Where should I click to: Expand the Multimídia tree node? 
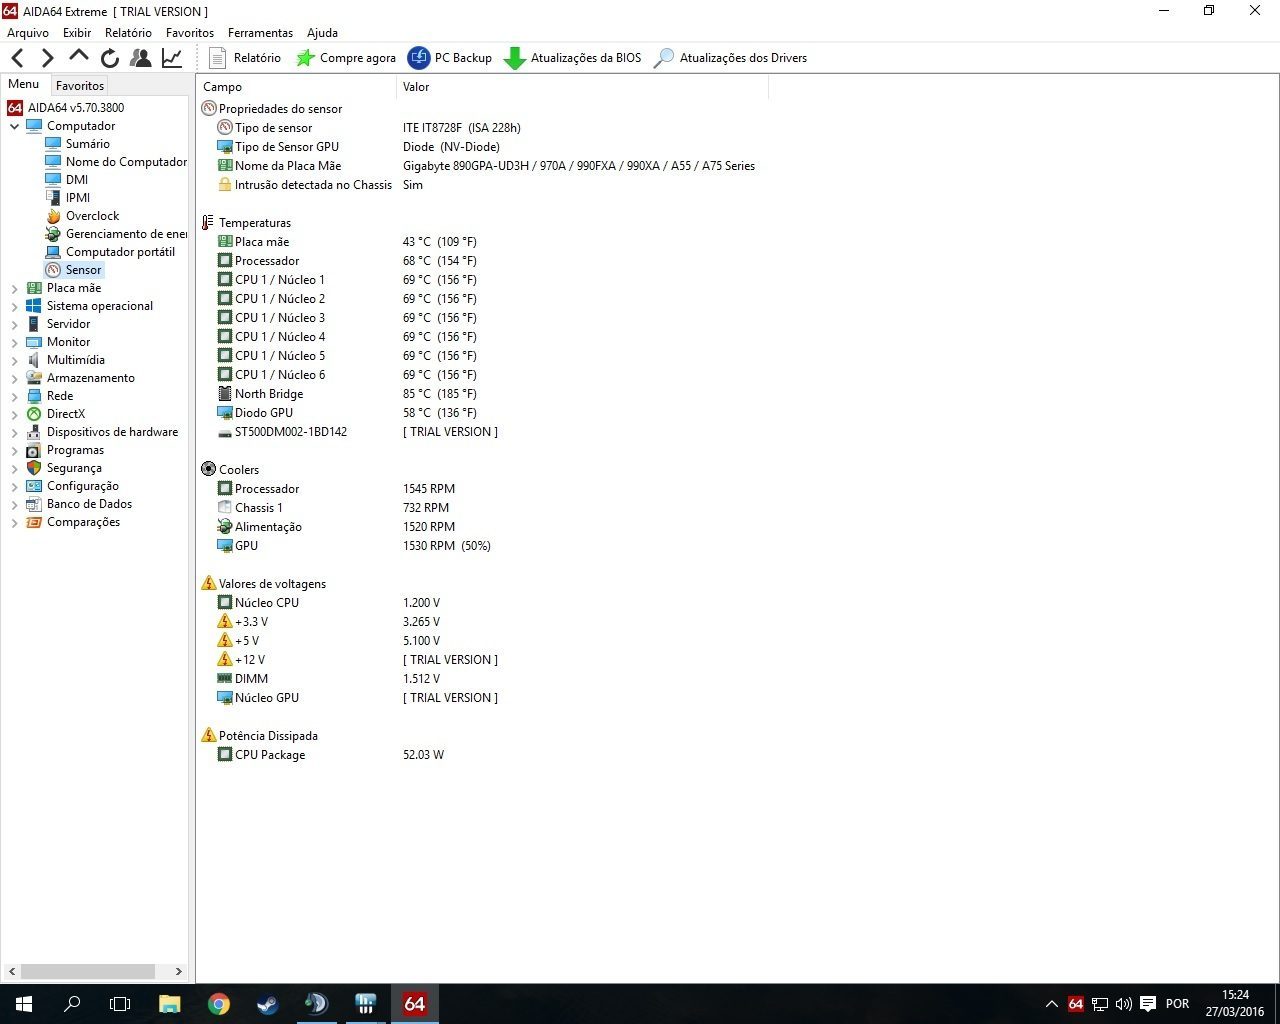coord(14,360)
